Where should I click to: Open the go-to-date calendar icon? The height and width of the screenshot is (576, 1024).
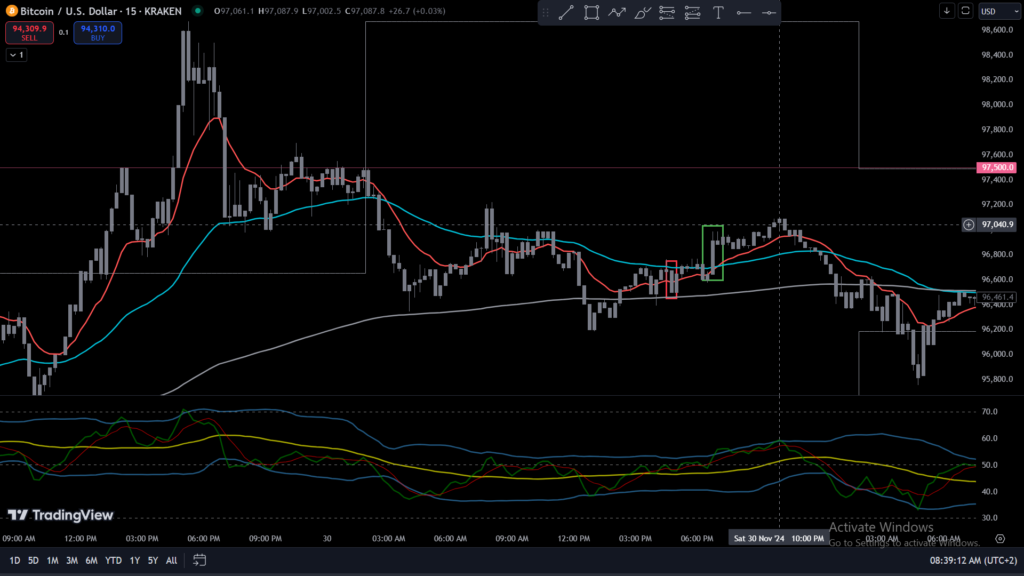click(x=200, y=560)
